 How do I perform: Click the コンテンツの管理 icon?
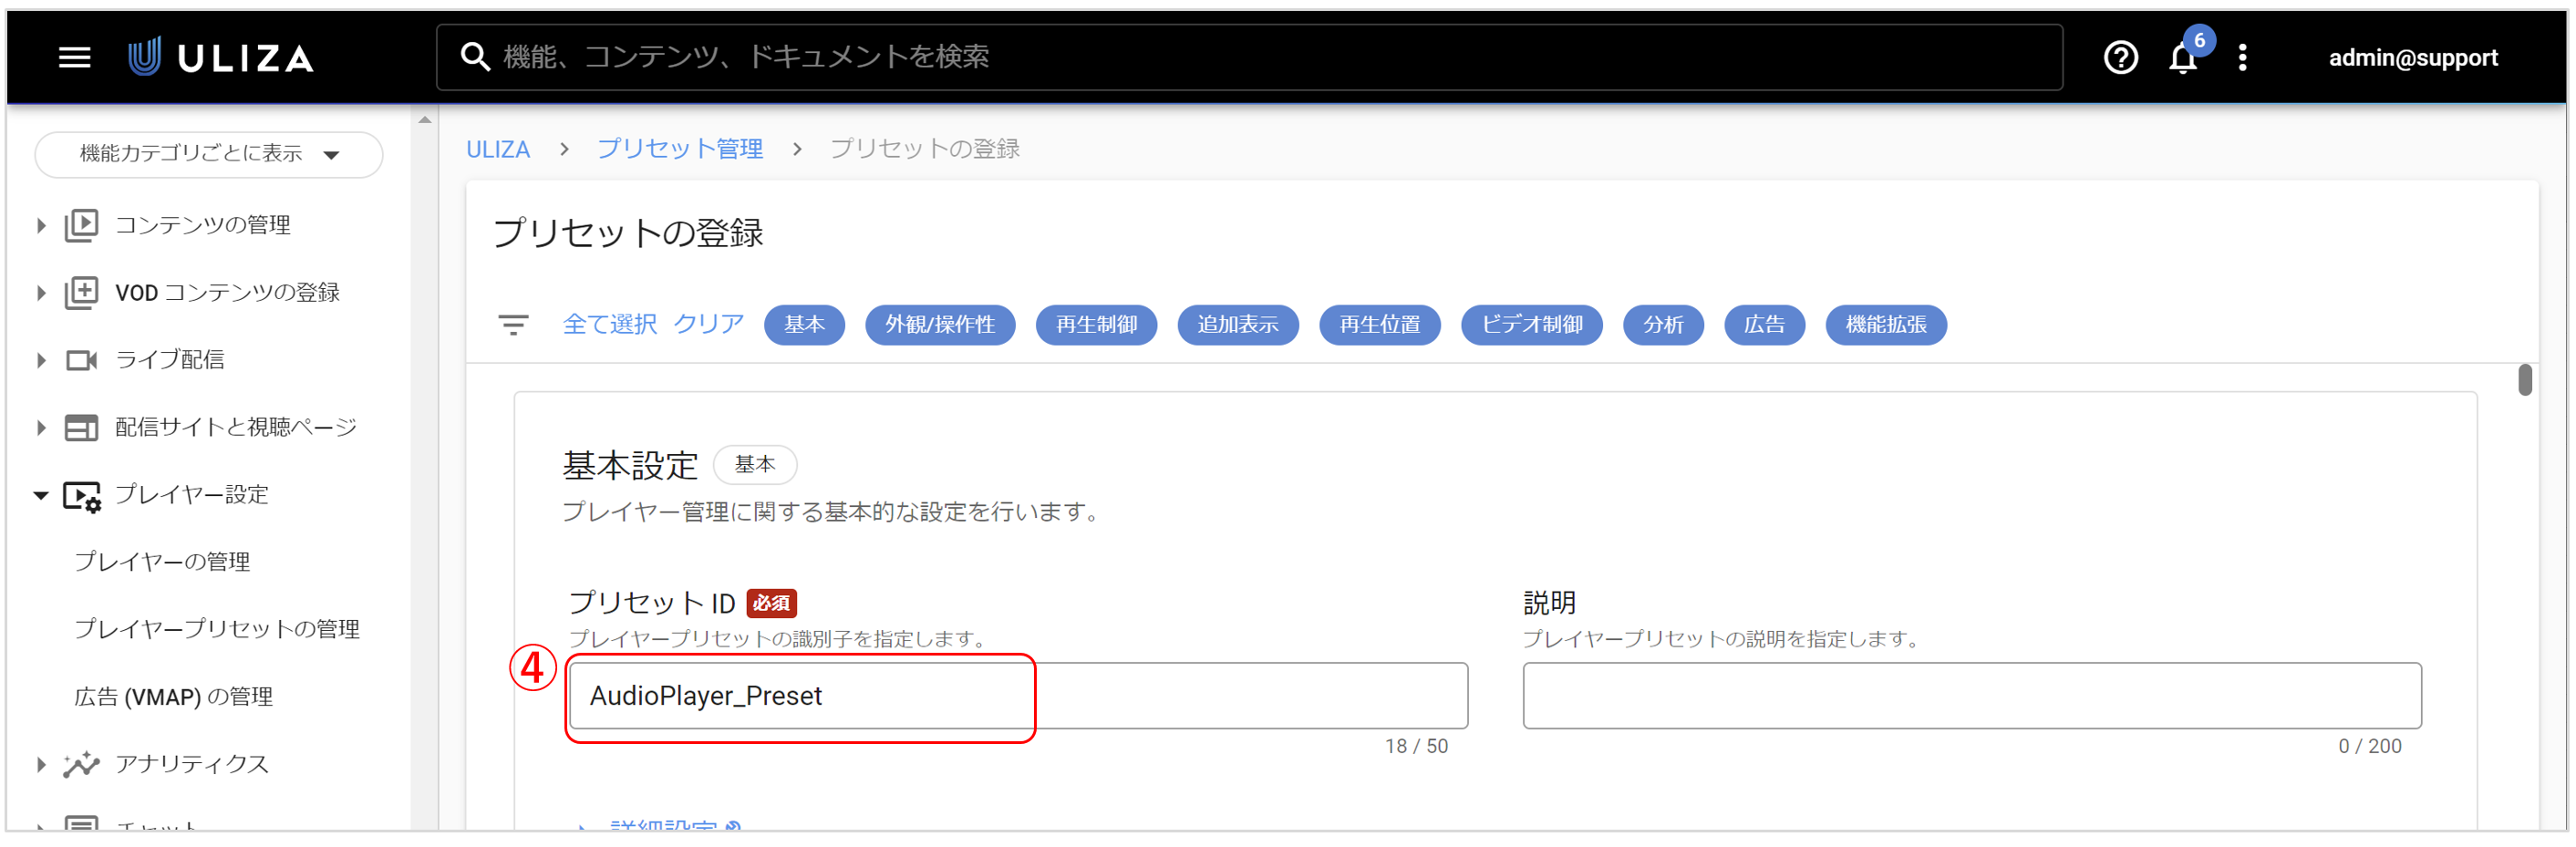pos(82,225)
